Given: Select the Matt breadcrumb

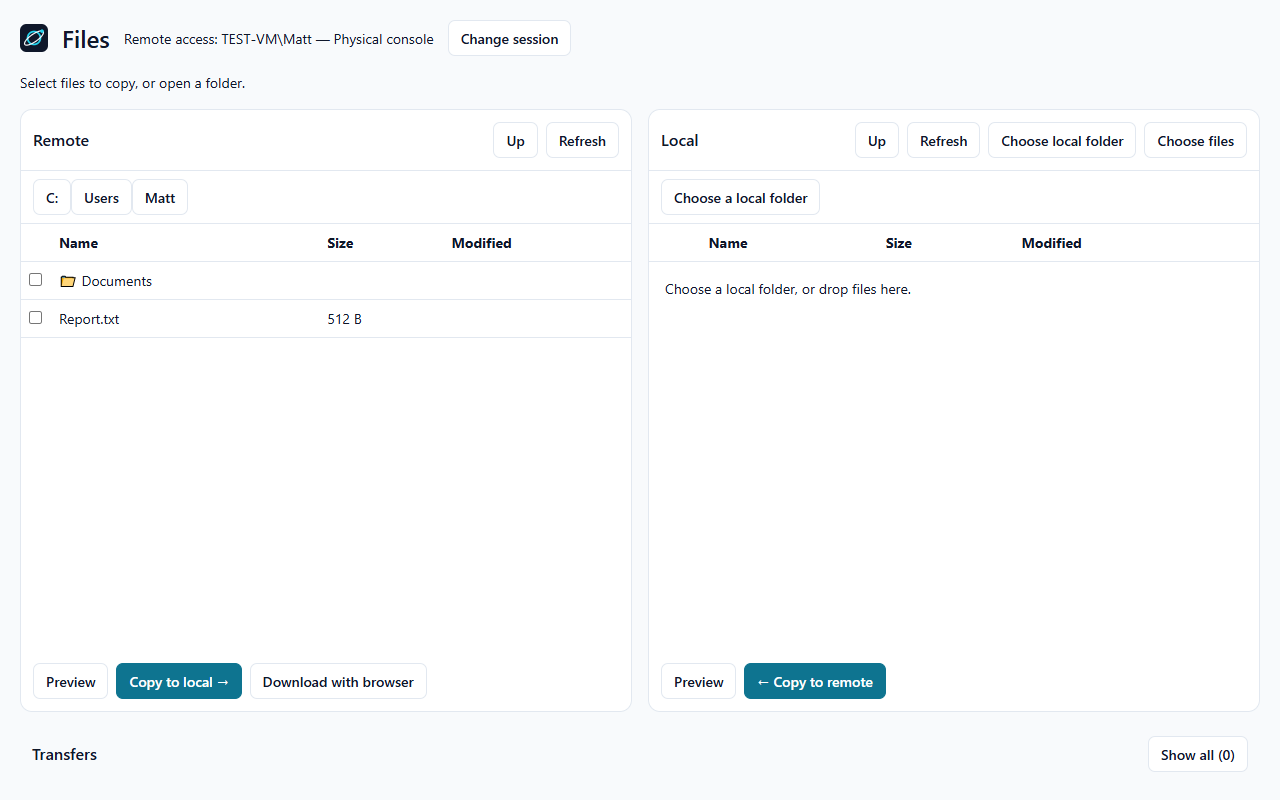Looking at the screenshot, I should click(x=160, y=198).
